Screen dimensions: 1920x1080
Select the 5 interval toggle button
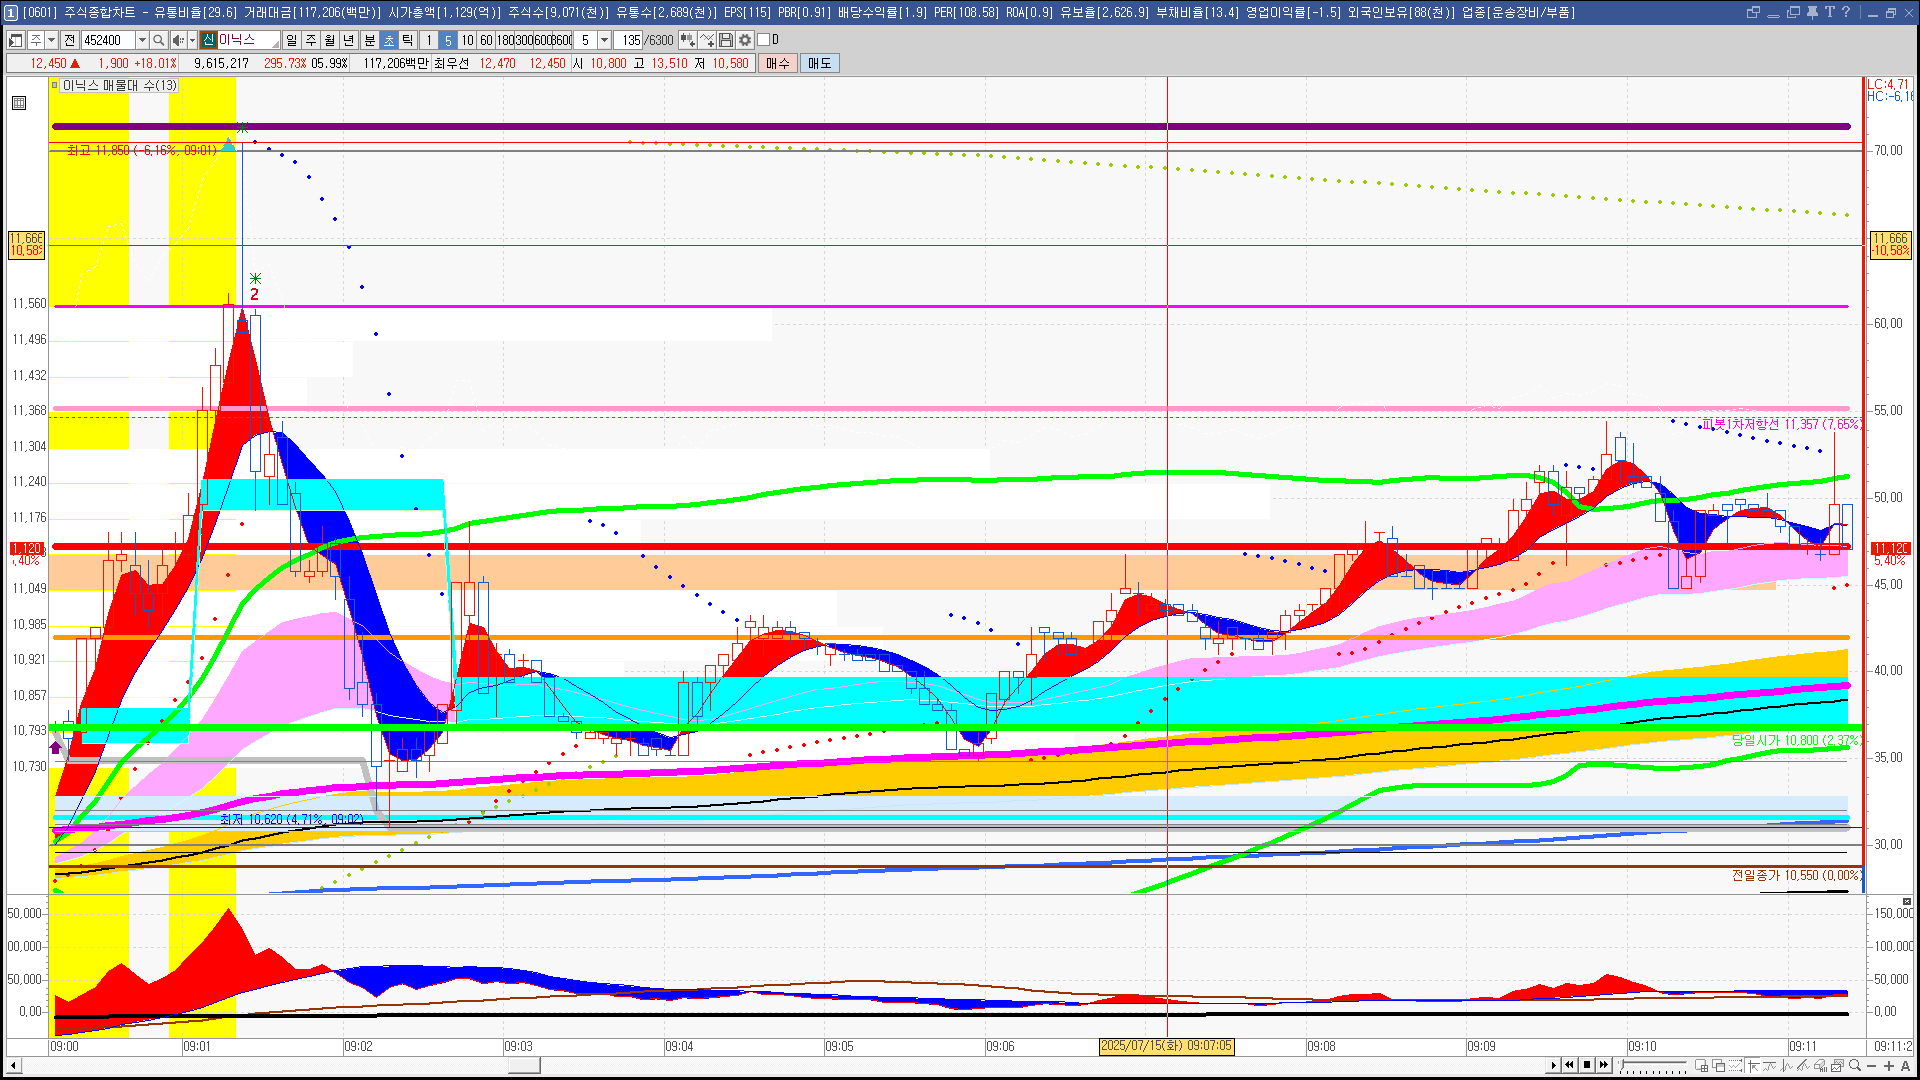(448, 40)
